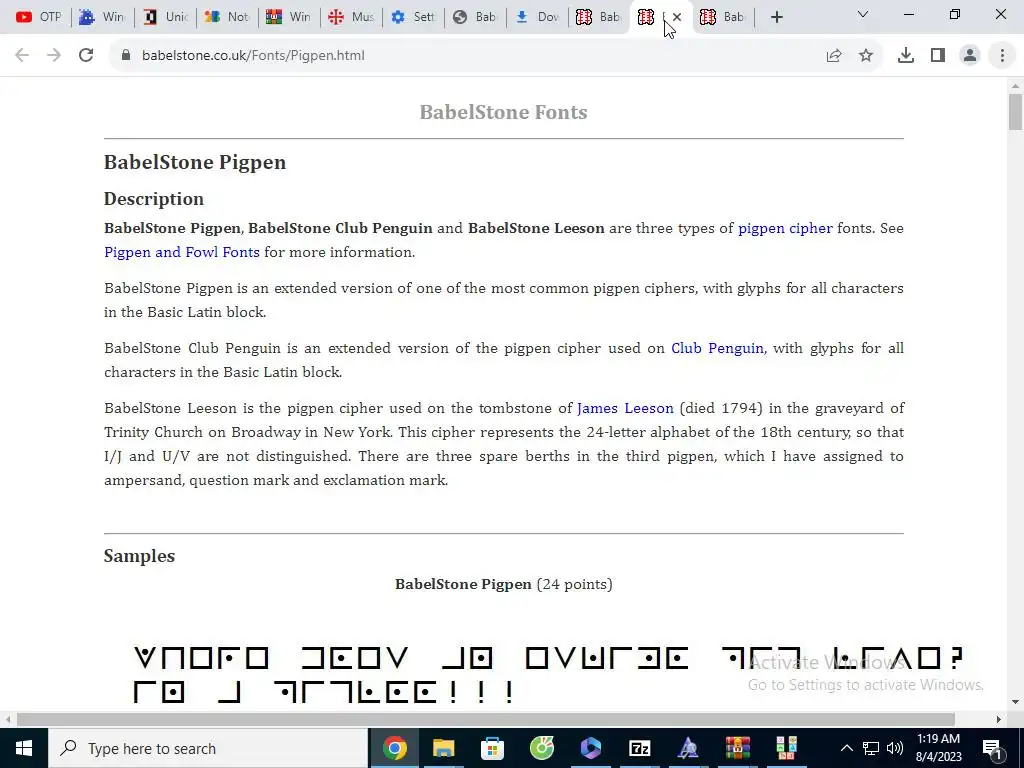Switch to the Mus tab
The image size is (1024, 768).
351,17
